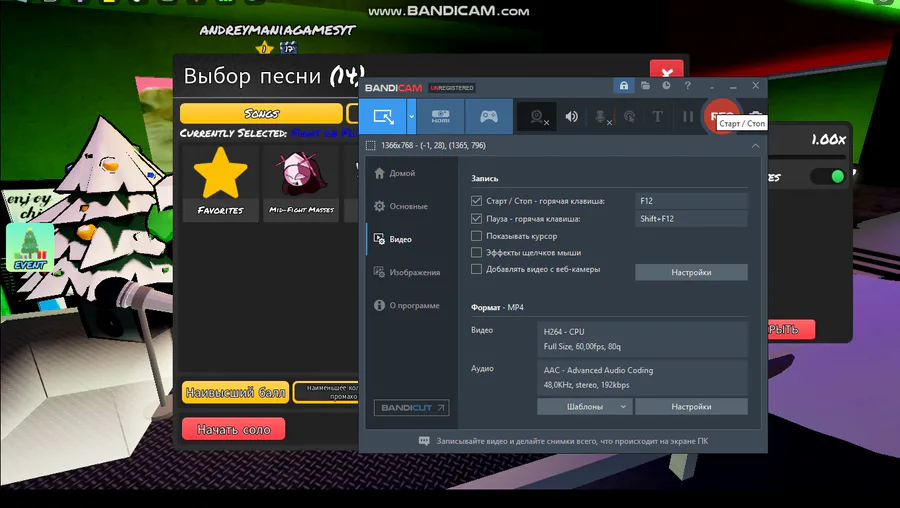Click the 1.00x speed value
The height and width of the screenshot is (508, 900).
click(828, 139)
